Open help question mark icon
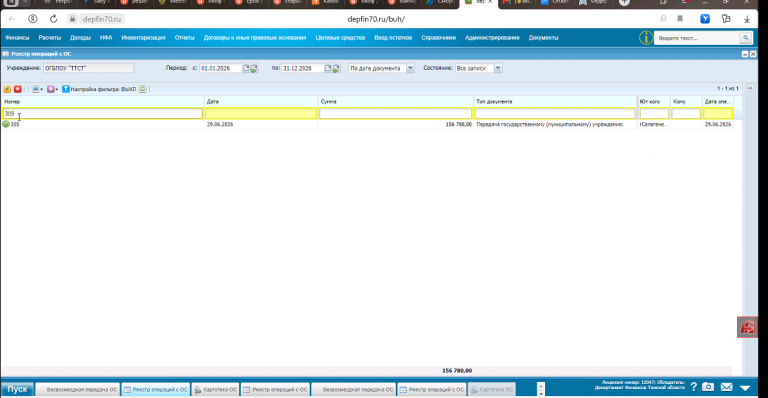This screenshot has height=398, width=768. click(693, 387)
